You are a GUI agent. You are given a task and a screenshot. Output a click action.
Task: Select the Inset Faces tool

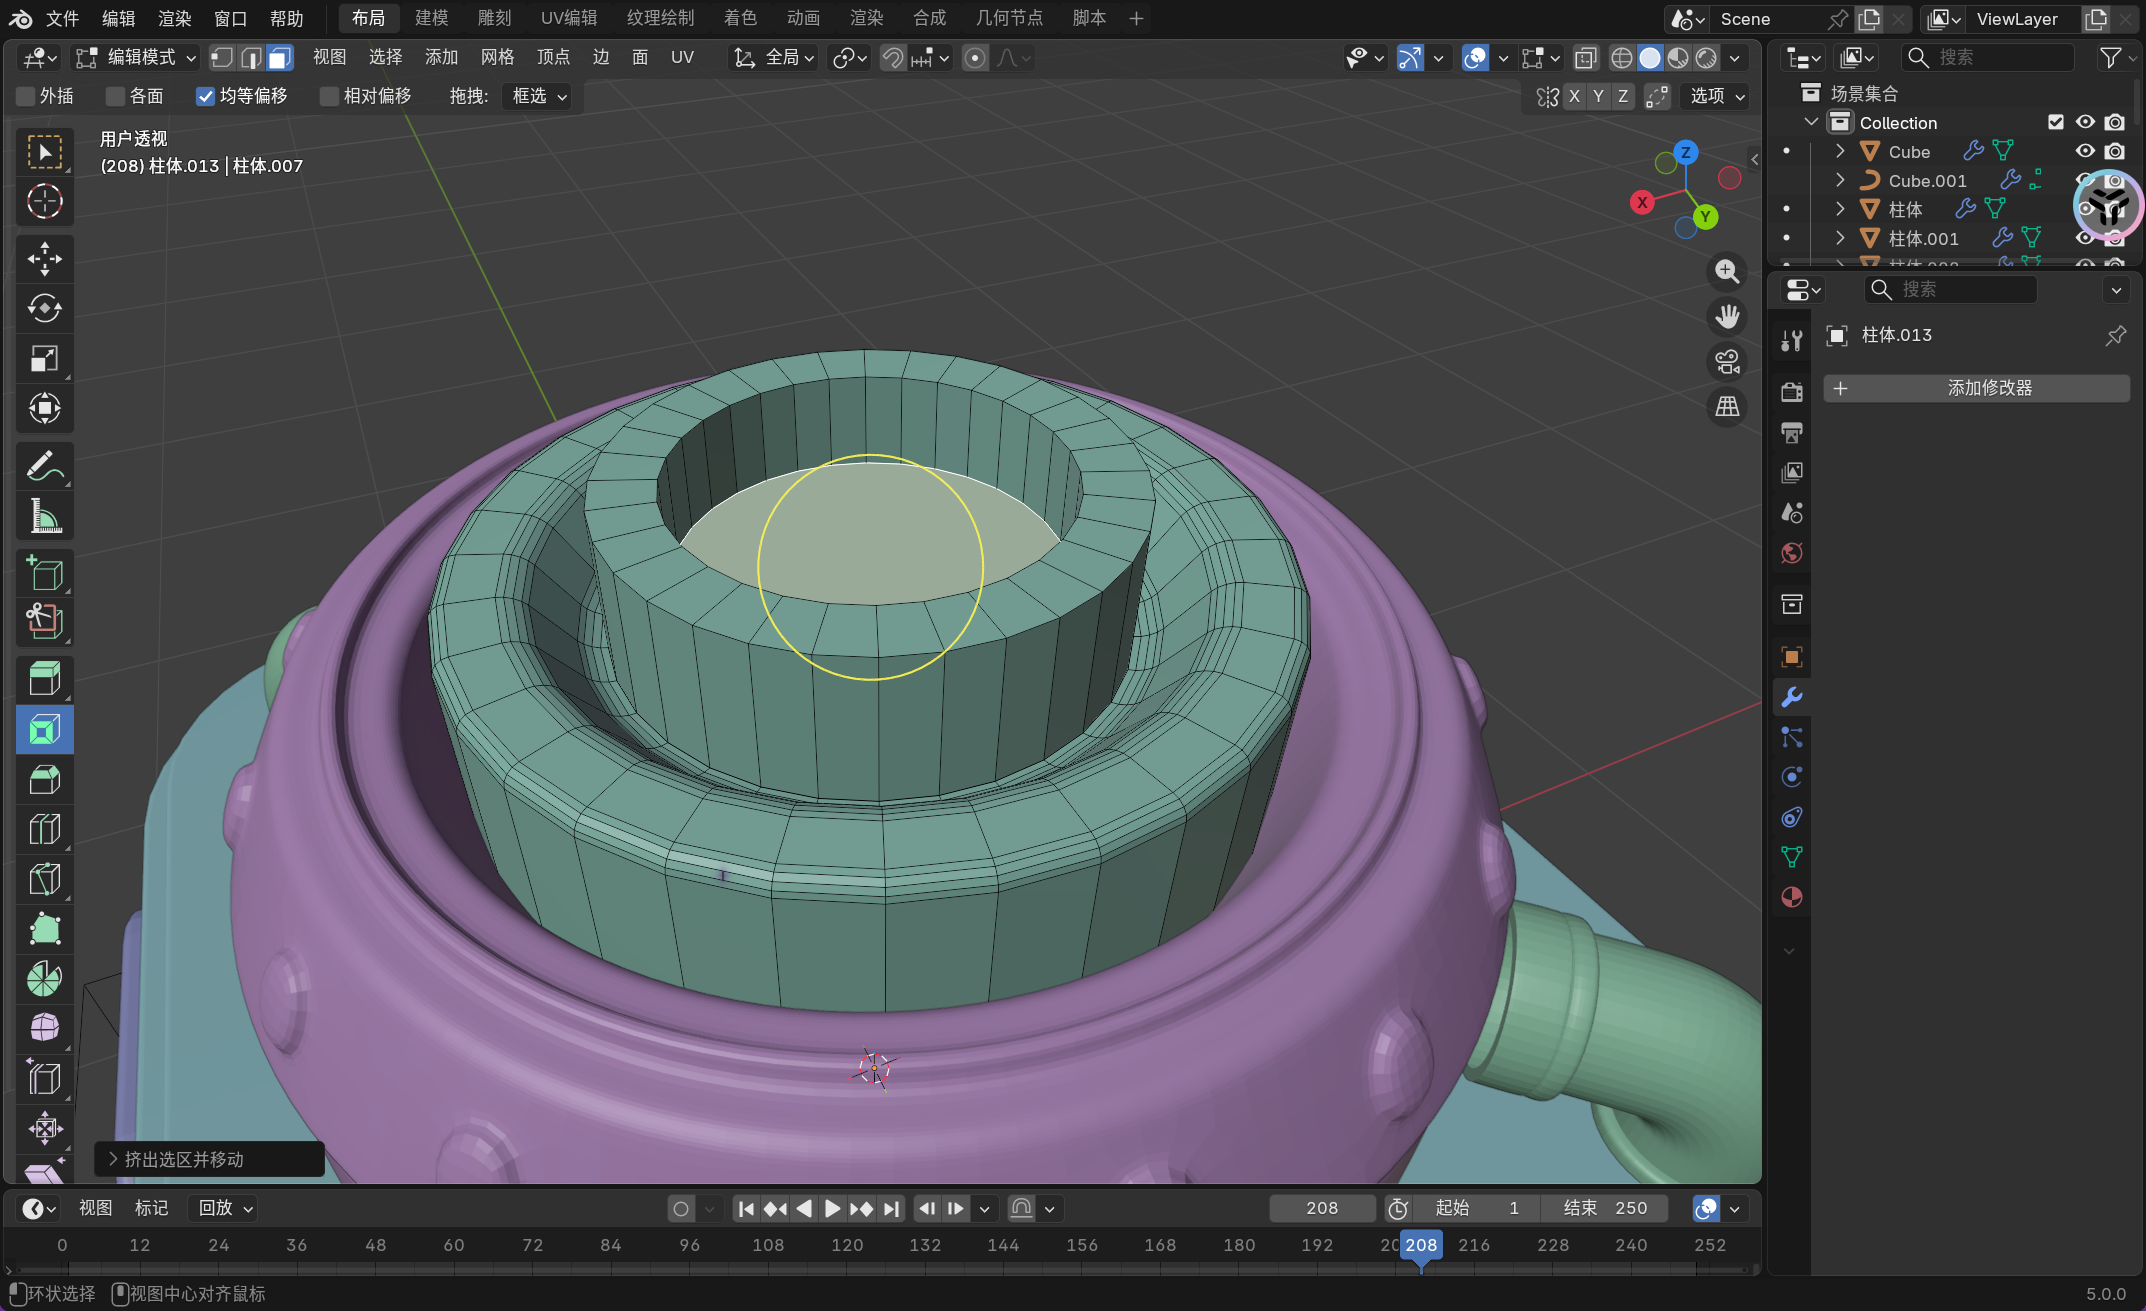coord(44,730)
